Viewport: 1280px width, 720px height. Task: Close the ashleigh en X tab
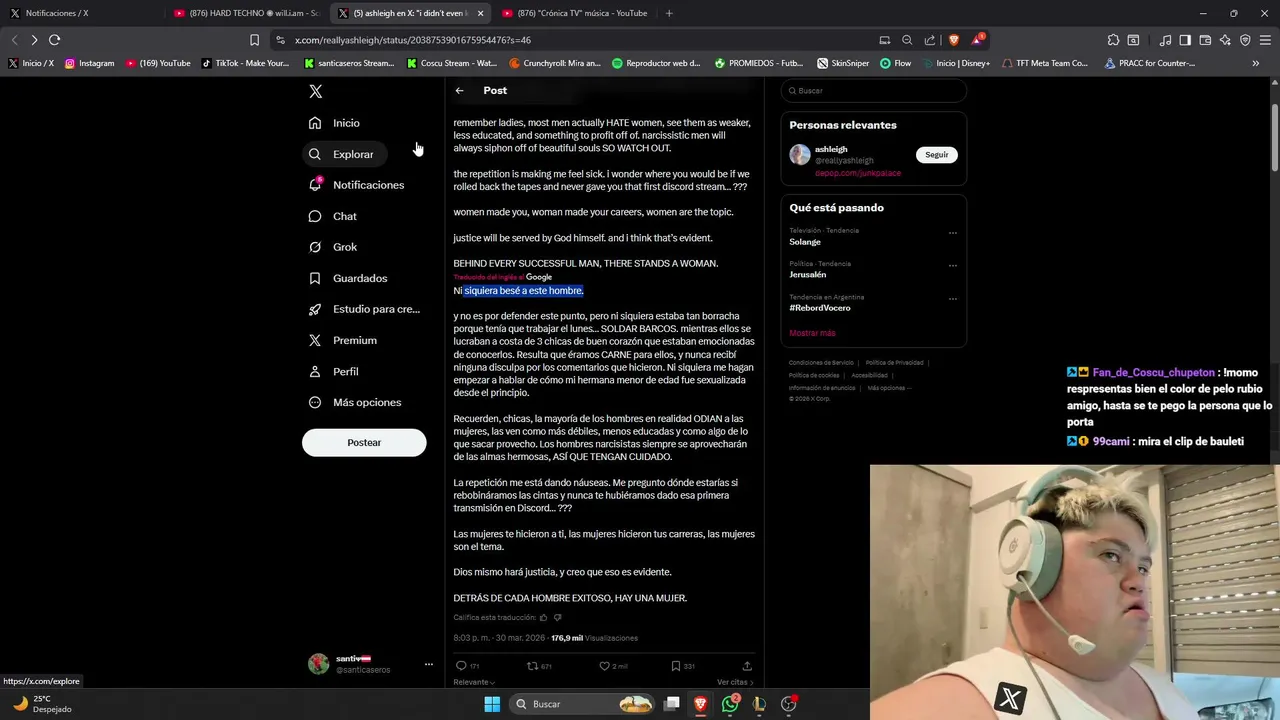click(480, 13)
